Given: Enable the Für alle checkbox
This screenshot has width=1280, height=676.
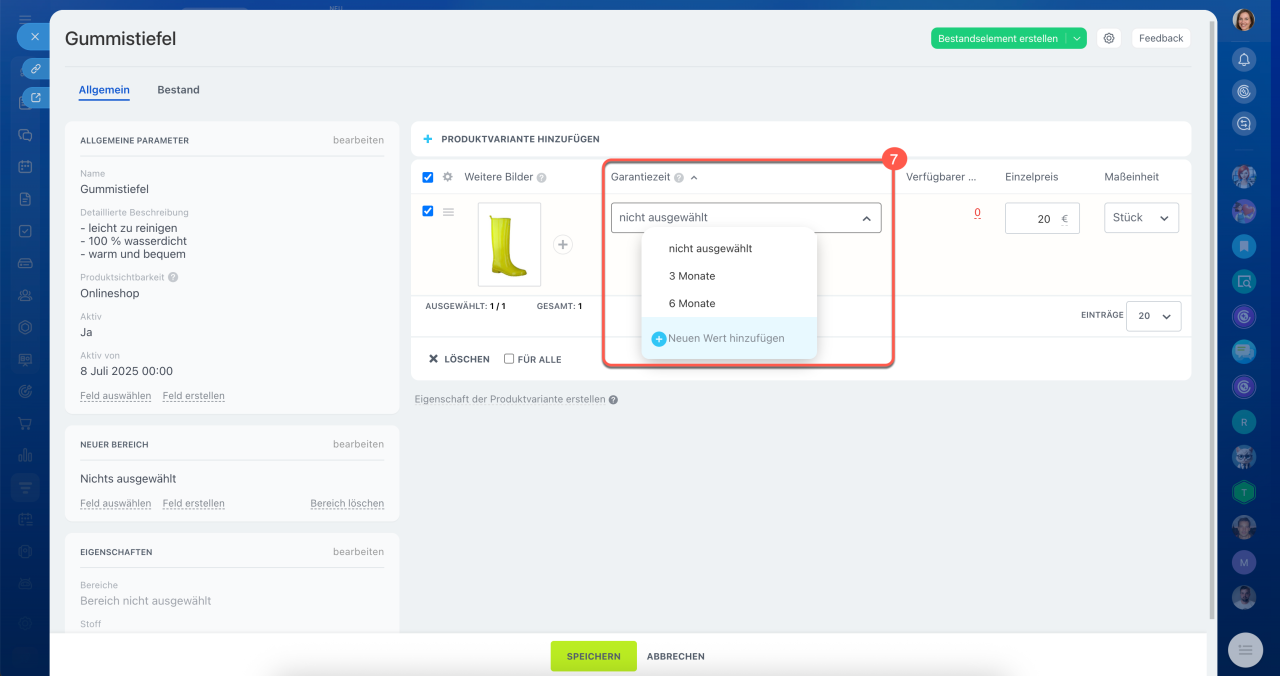Looking at the screenshot, I should (x=509, y=359).
